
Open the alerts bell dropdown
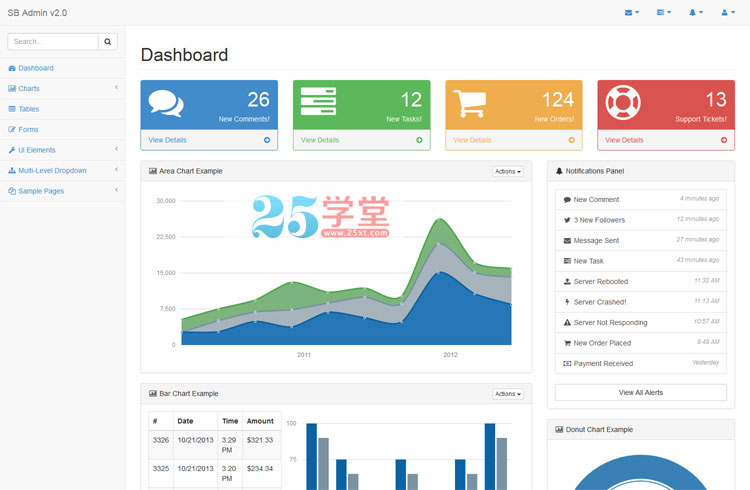click(x=695, y=12)
